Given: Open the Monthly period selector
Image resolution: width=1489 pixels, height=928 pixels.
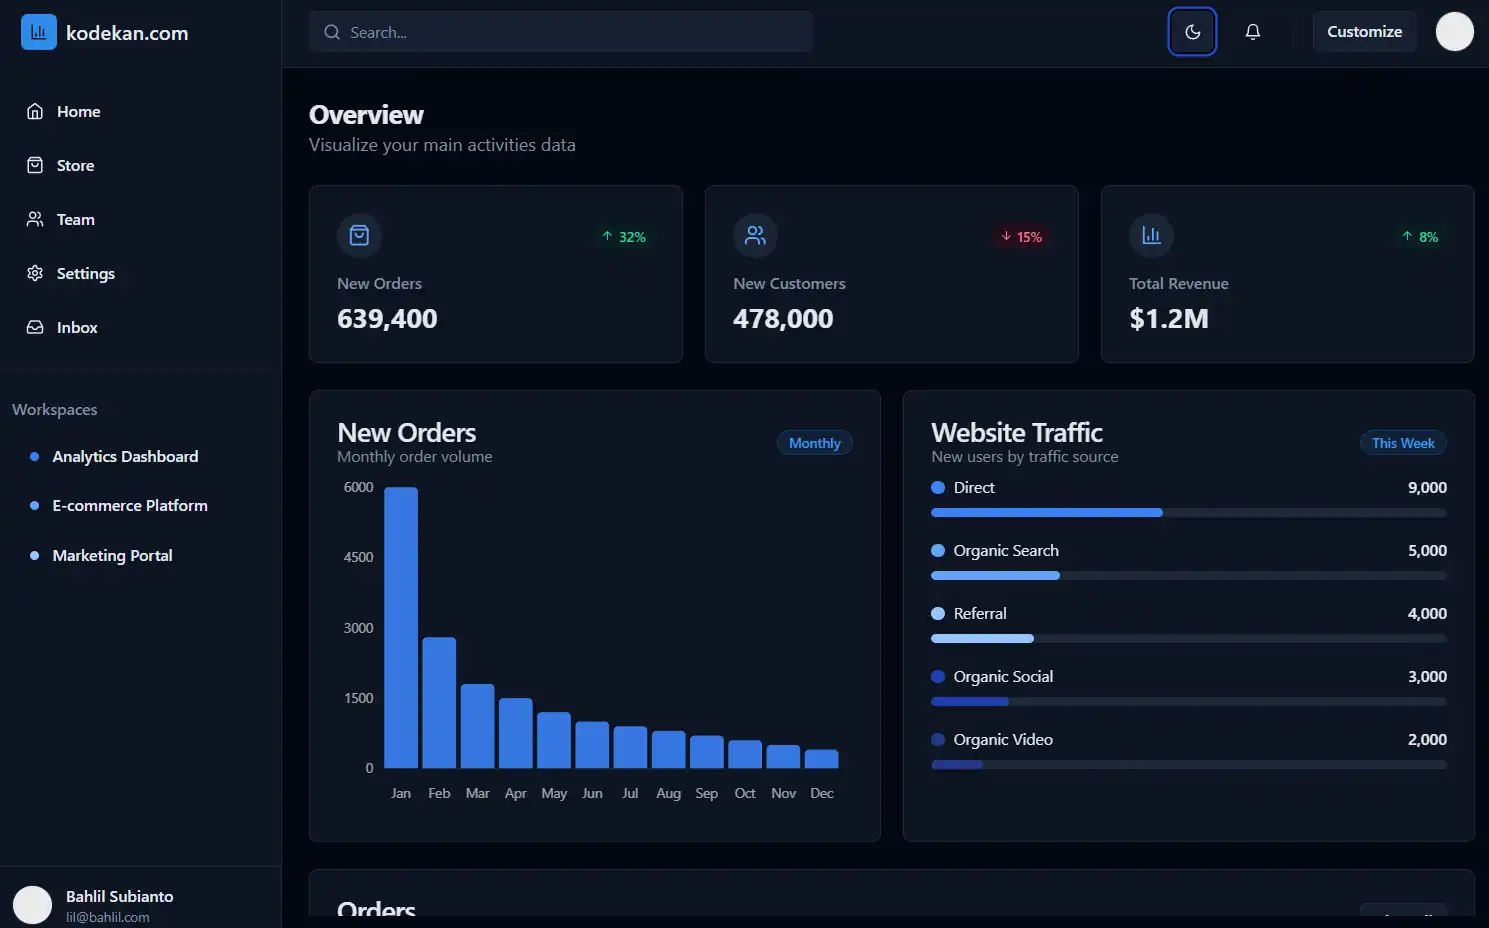Looking at the screenshot, I should 814,443.
